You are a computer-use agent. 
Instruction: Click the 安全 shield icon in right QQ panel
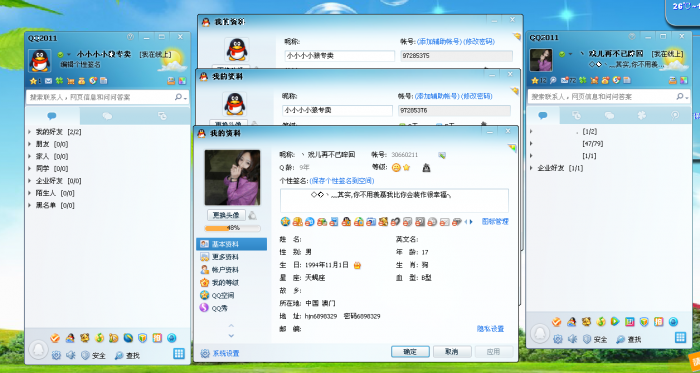pyautogui.click(x=588, y=339)
